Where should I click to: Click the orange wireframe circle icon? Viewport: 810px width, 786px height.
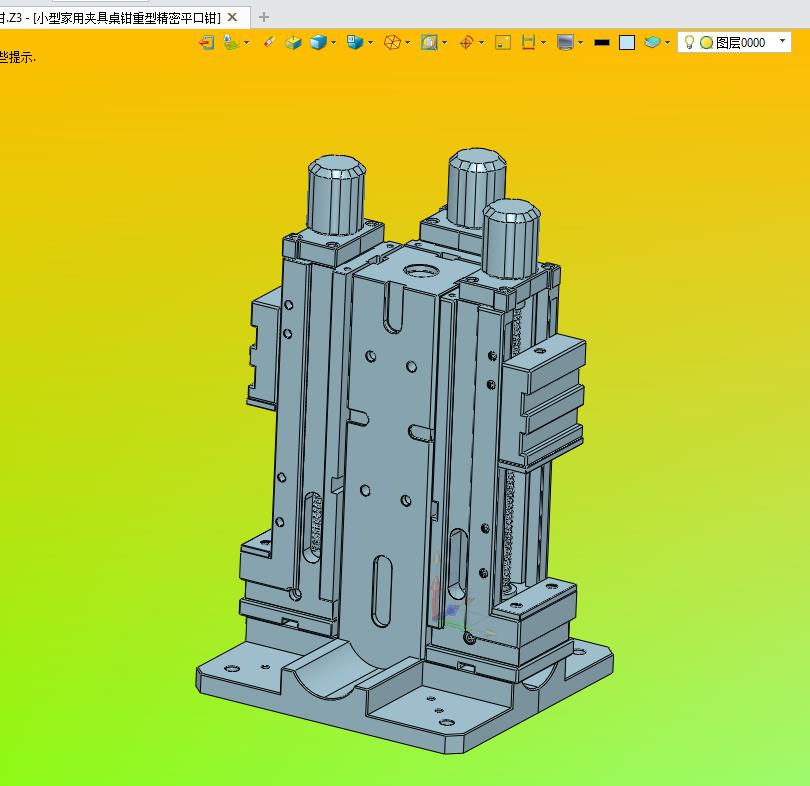[x=393, y=42]
